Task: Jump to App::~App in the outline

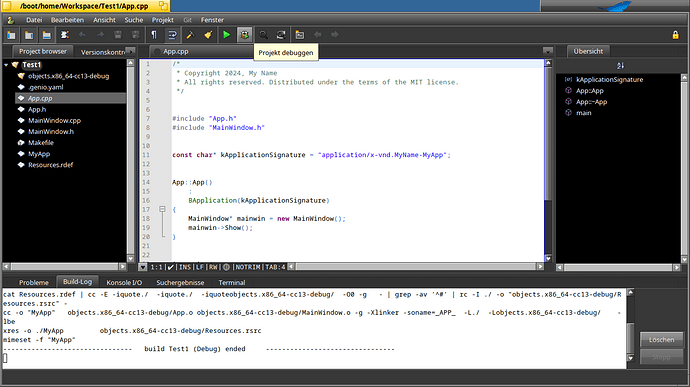Action: [591, 102]
